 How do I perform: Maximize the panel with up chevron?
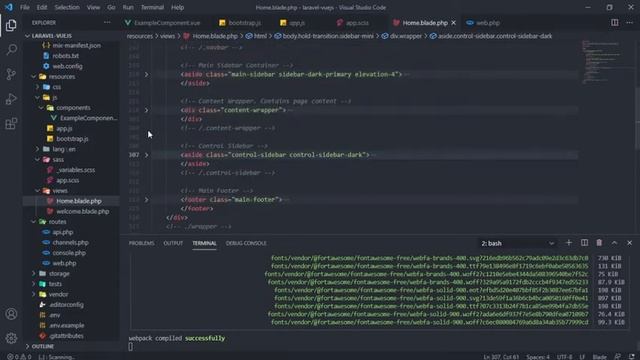tap(614, 243)
